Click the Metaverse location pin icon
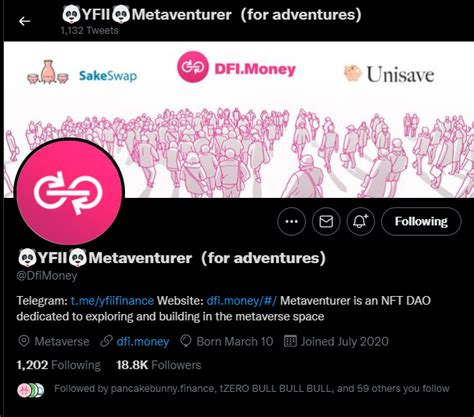This screenshot has width=474, height=417. coord(24,341)
